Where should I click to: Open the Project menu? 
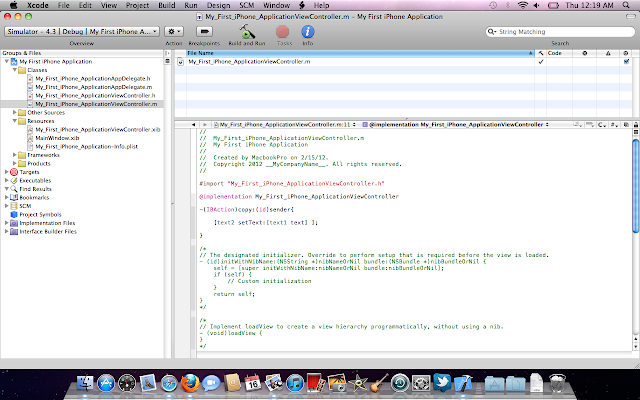pos(137,5)
